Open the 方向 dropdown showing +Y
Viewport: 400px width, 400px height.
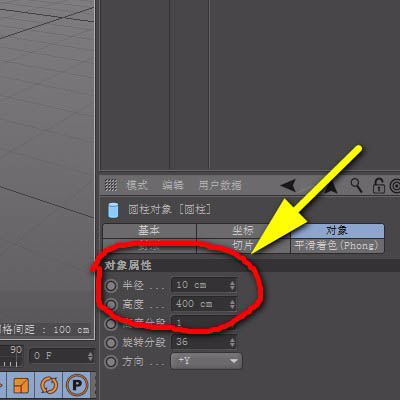tap(206, 361)
